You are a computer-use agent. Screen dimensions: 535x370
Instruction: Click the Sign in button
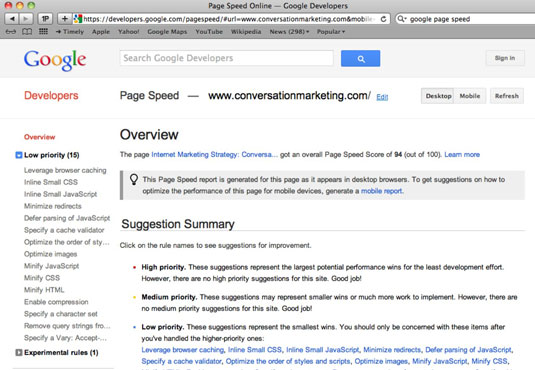tap(505, 58)
